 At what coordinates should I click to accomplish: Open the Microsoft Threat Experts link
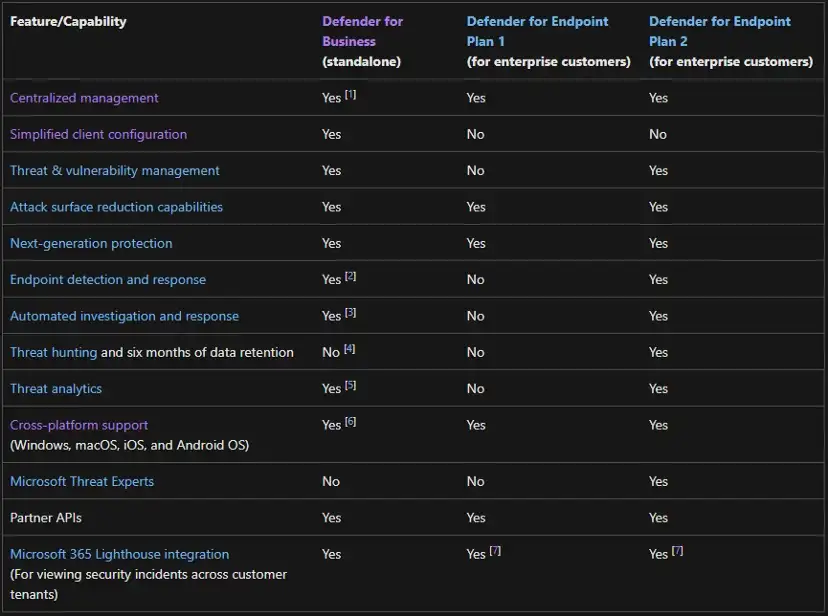(82, 481)
